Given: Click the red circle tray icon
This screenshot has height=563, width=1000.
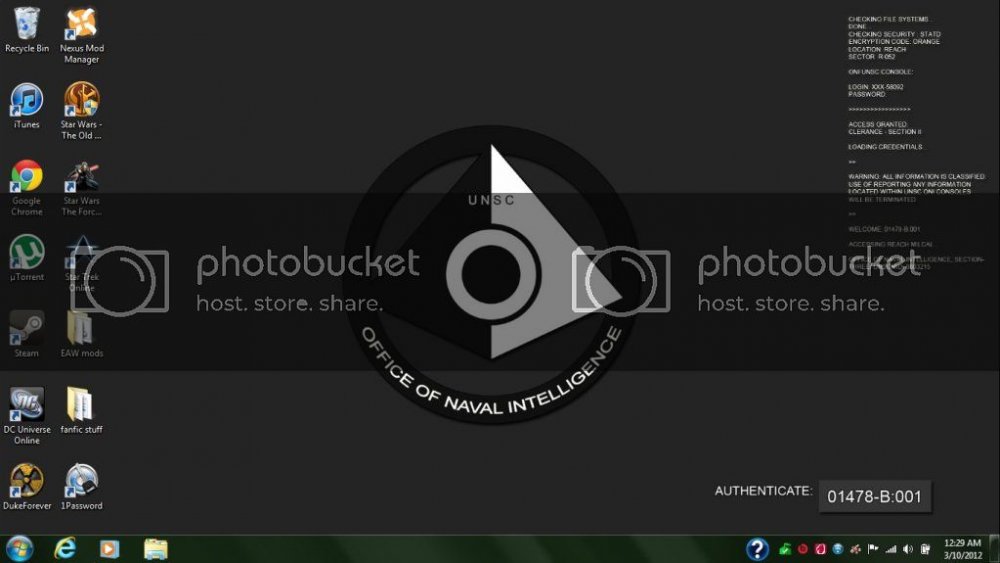Looking at the screenshot, I should (803, 549).
